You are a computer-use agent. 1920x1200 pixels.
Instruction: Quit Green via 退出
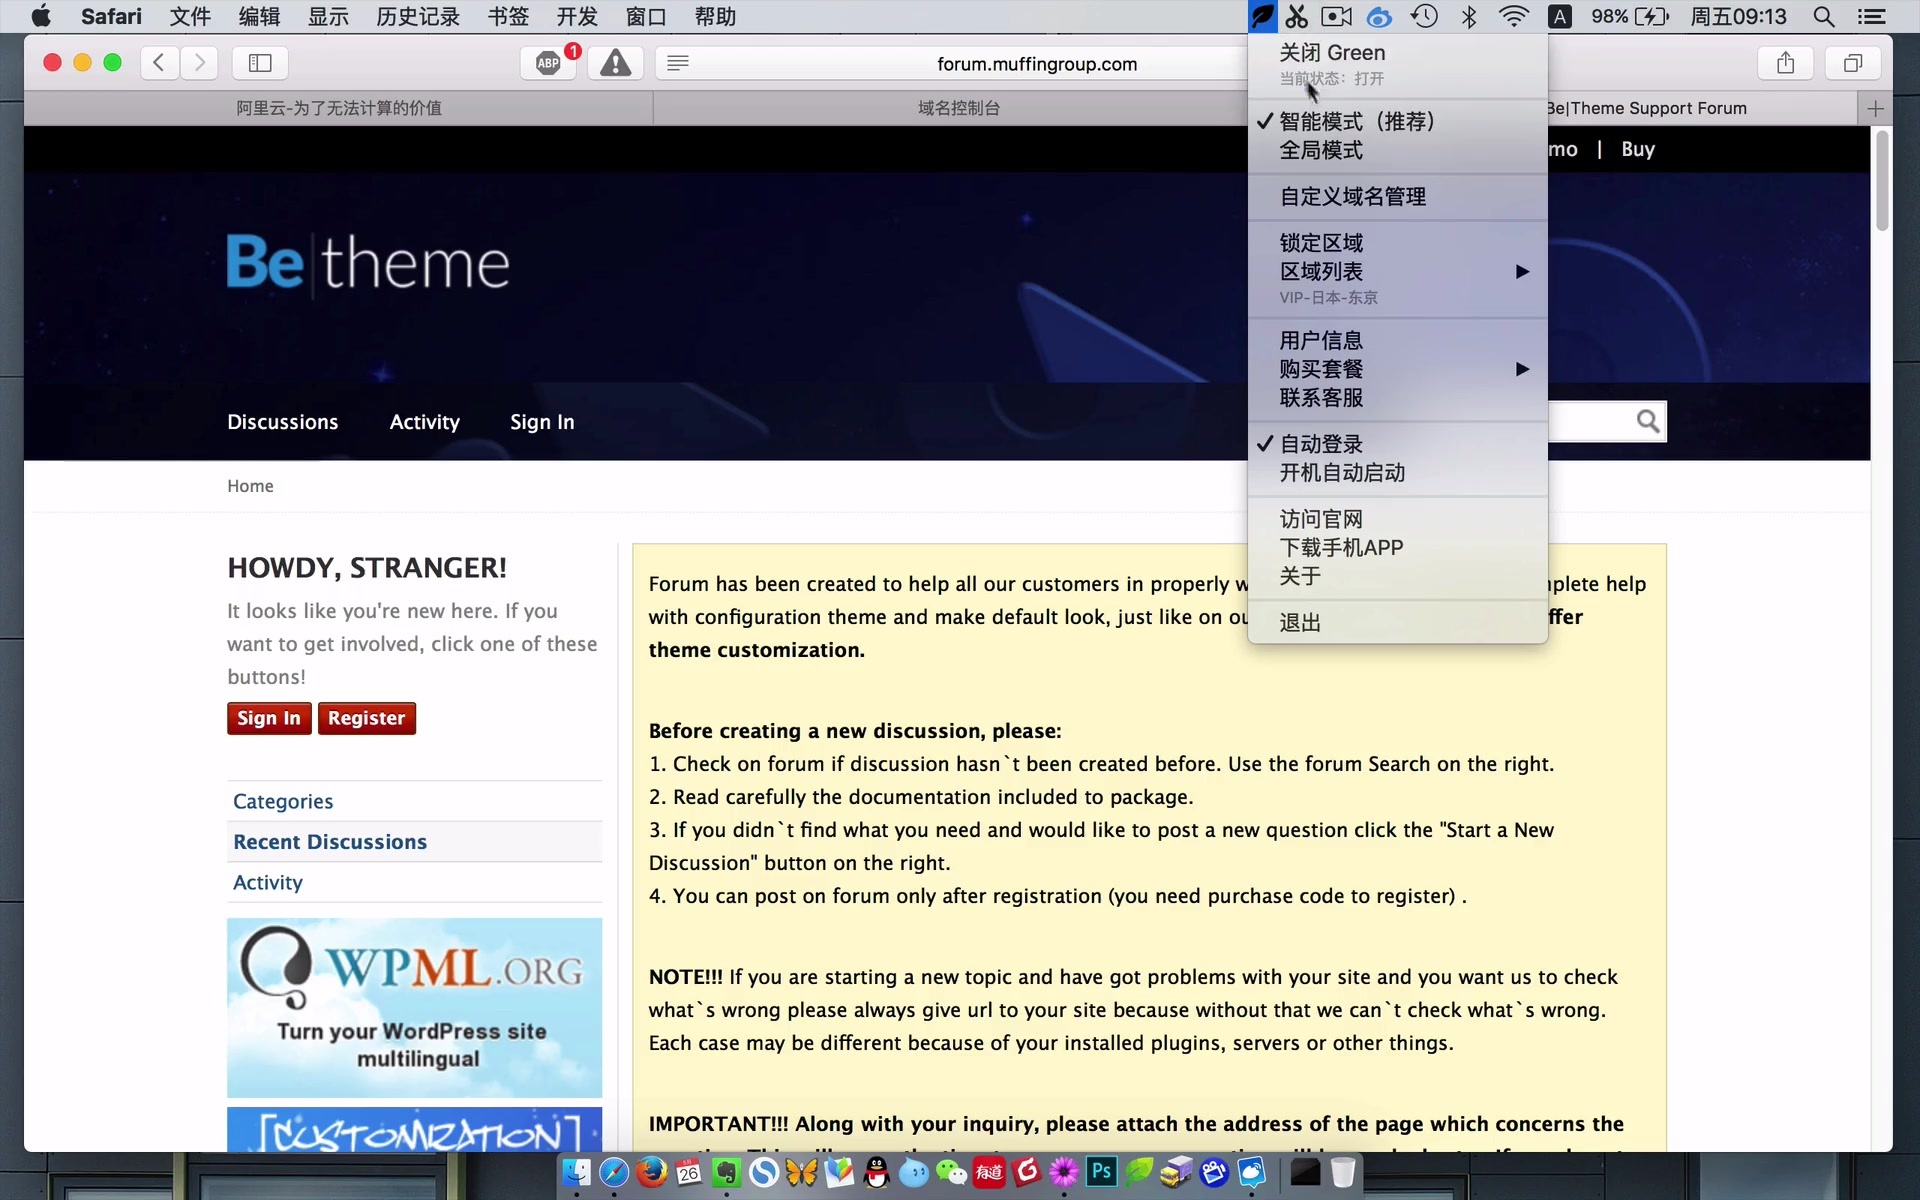click(x=1397, y=622)
